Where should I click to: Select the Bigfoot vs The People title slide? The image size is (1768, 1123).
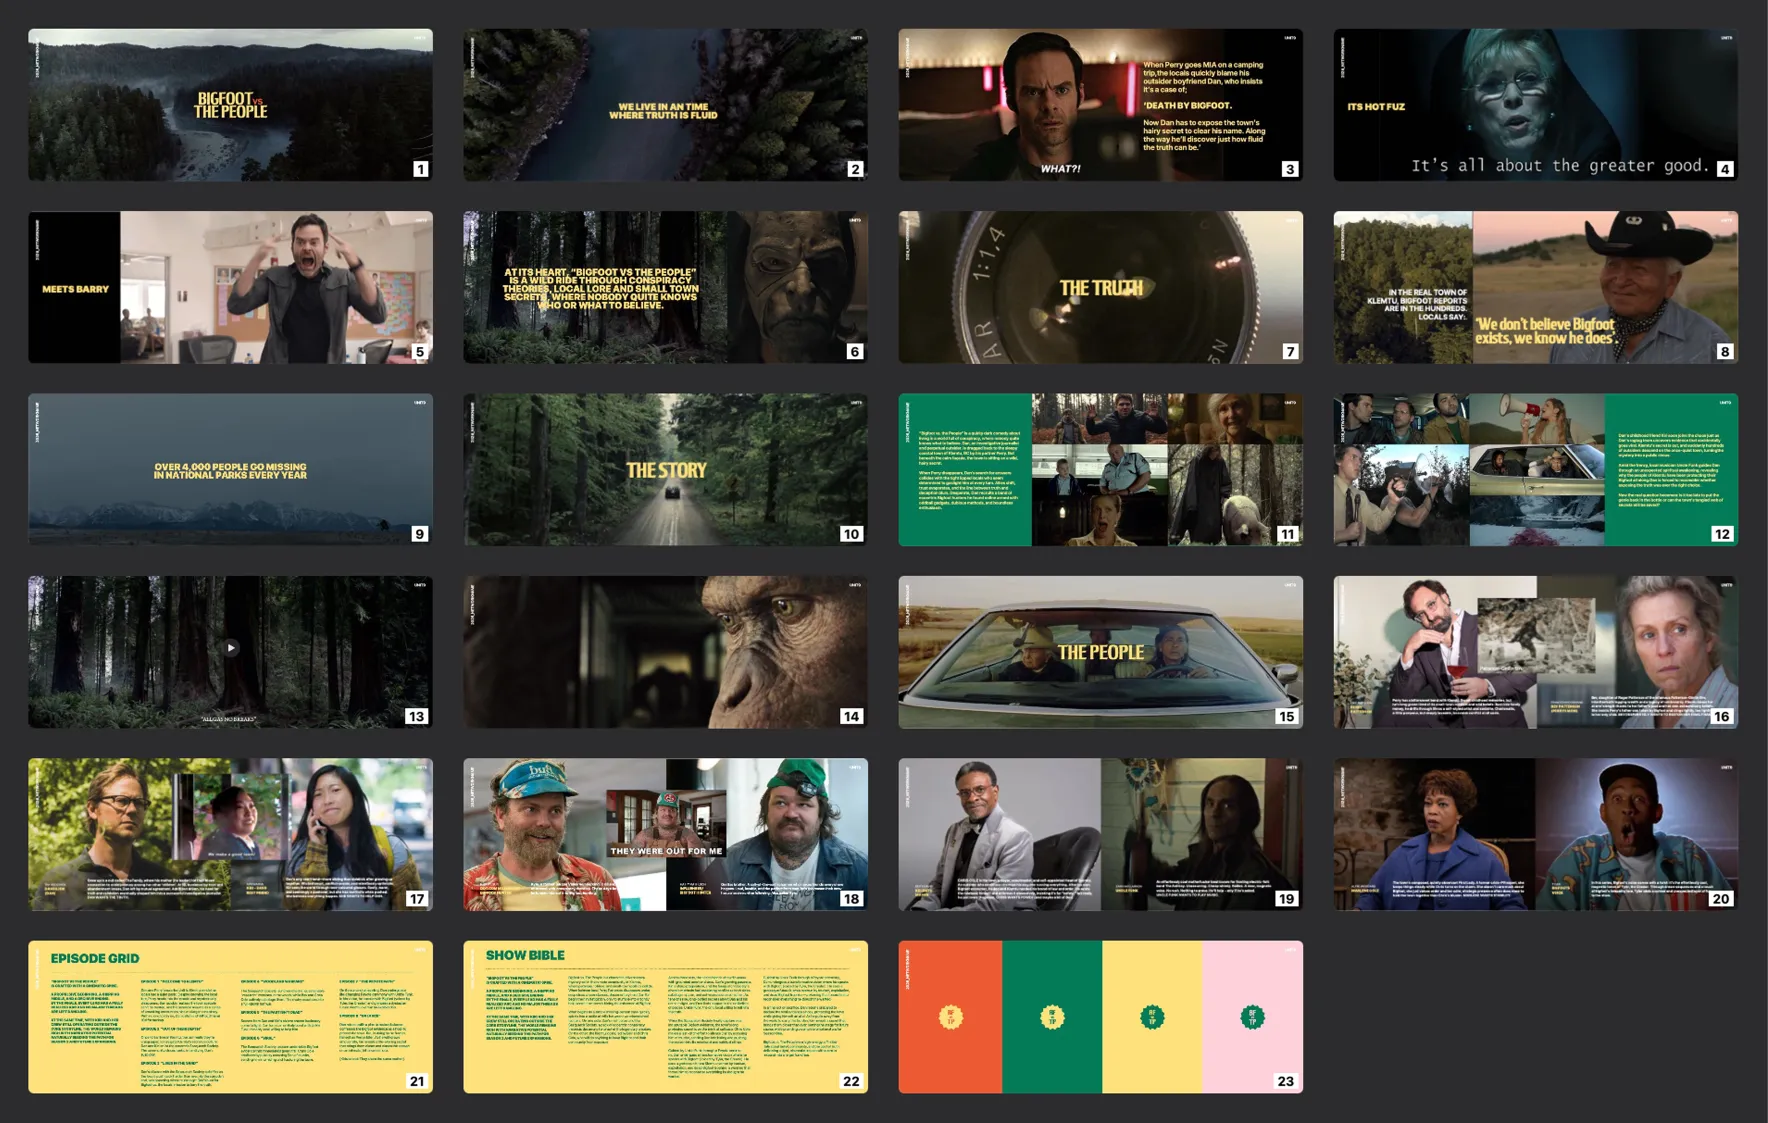pyautogui.click(x=230, y=105)
